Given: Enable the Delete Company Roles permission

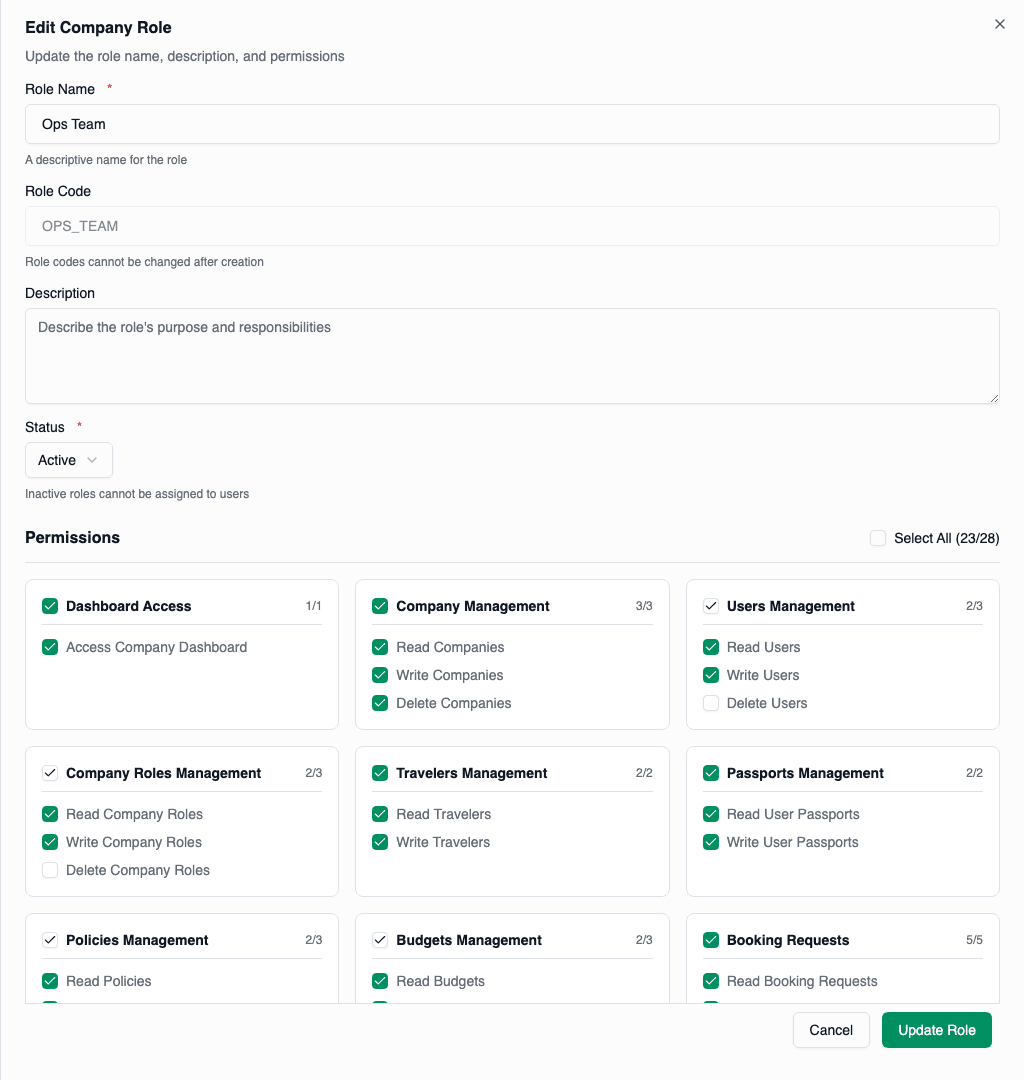Looking at the screenshot, I should click(50, 870).
